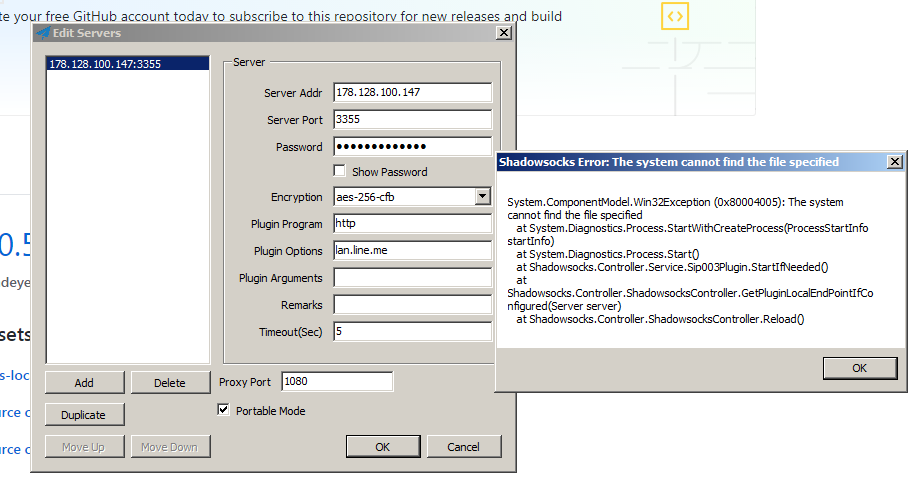This screenshot has height=489, width=923.
Task: Click the Server Addr input field
Action: pos(412,92)
